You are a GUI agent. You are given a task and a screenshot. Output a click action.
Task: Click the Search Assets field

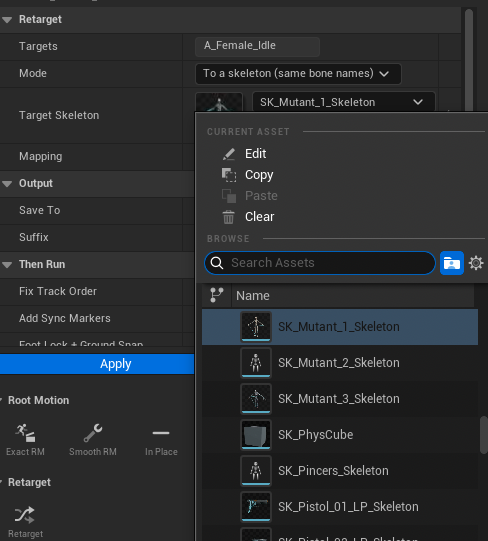(320, 263)
